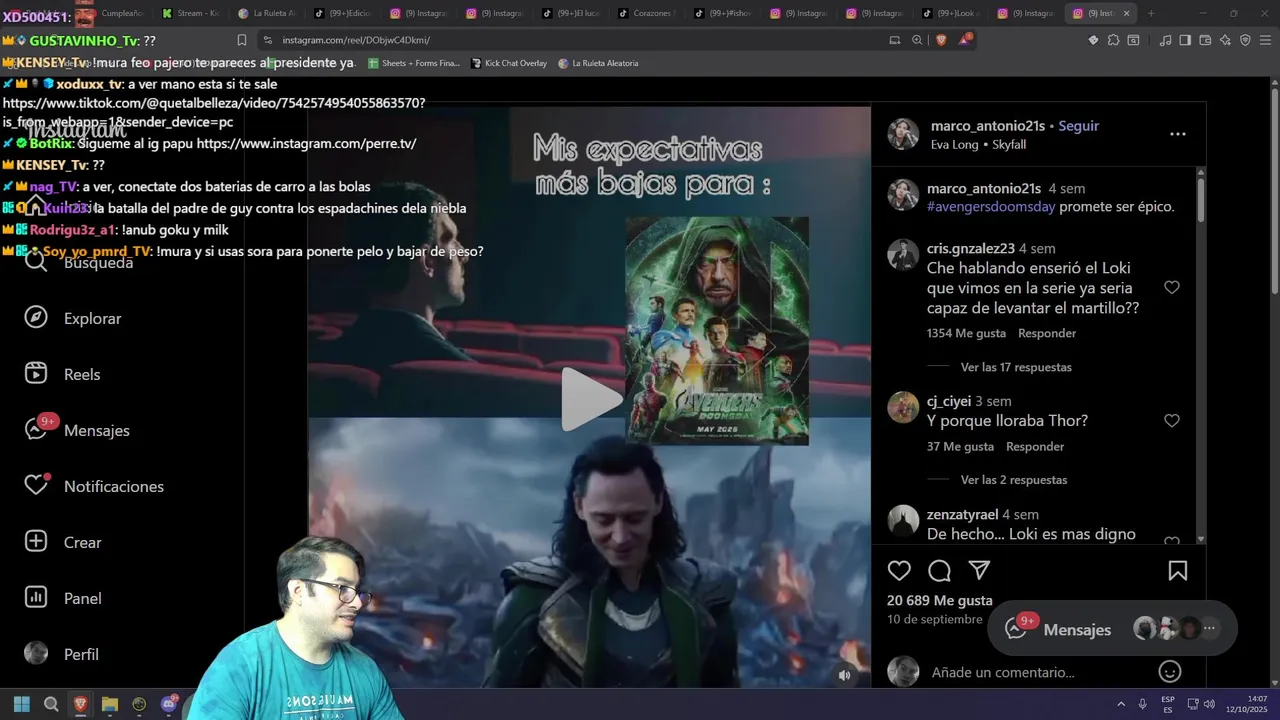Open the Eva Long • Skyfall audio link
Image resolution: width=1280 pixels, height=720 pixels.
click(x=978, y=145)
